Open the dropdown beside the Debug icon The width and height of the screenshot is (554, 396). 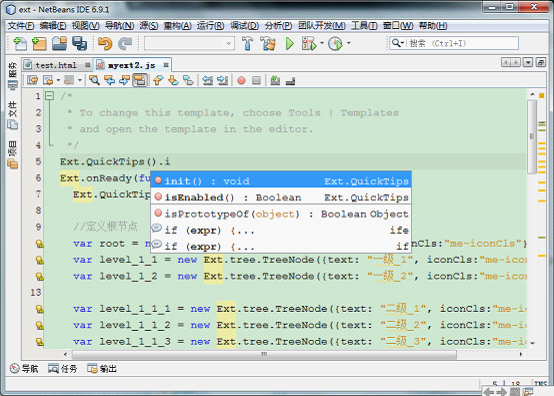point(322,43)
